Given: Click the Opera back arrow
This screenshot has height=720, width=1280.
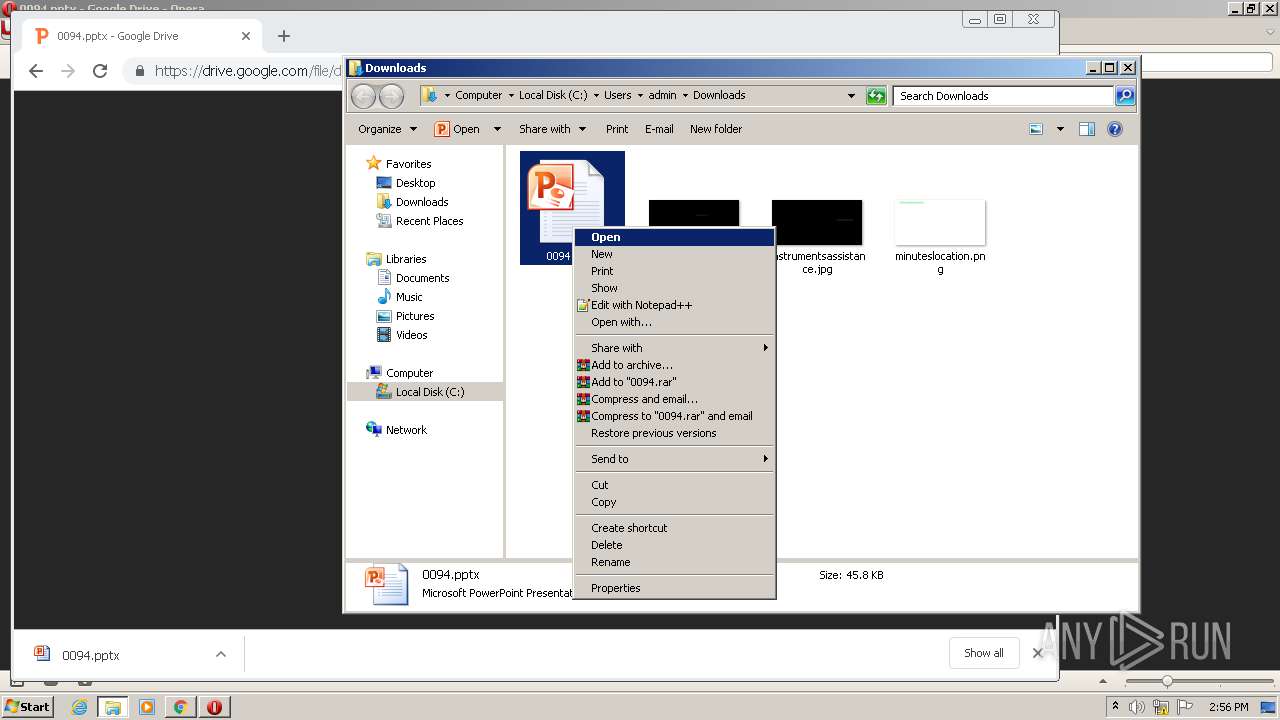Looking at the screenshot, I should (x=36, y=71).
